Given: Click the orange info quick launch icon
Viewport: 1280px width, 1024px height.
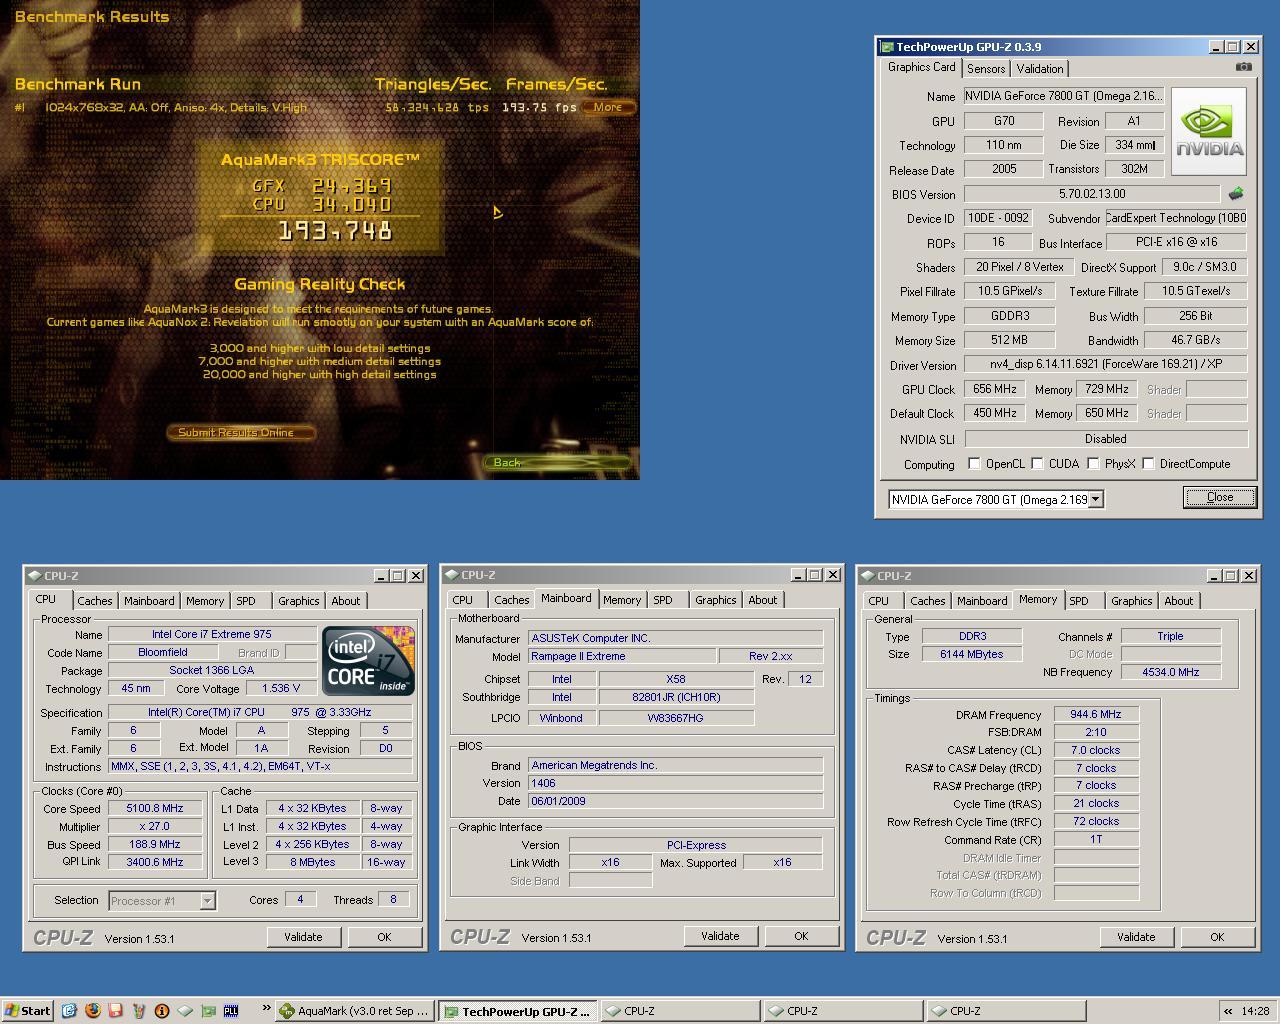Looking at the screenshot, I should click(x=161, y=1011).
